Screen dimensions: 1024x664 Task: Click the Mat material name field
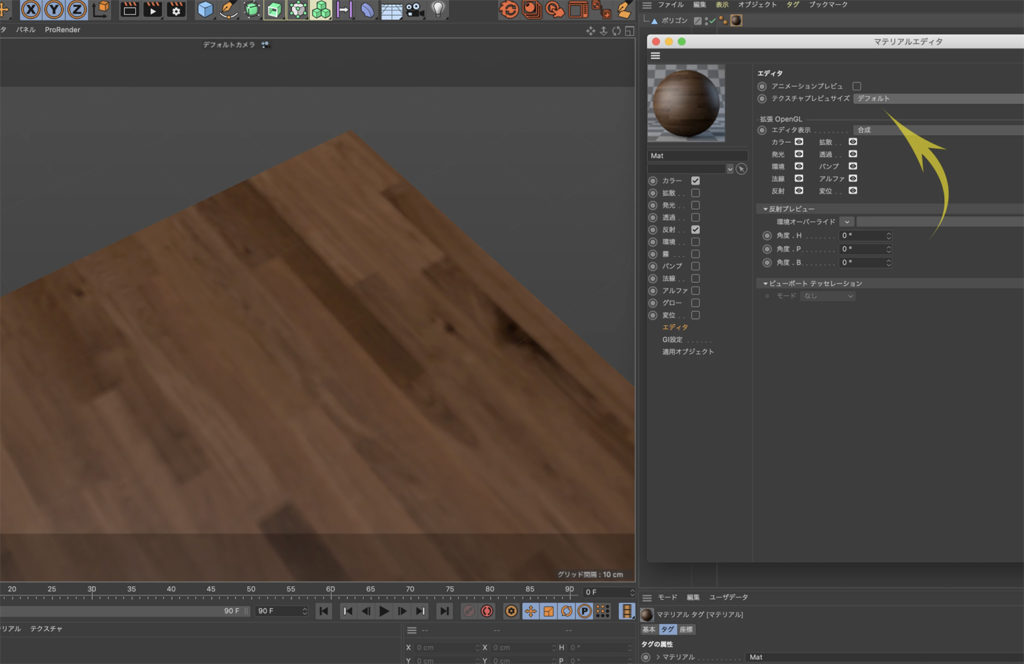pos(697,155)
